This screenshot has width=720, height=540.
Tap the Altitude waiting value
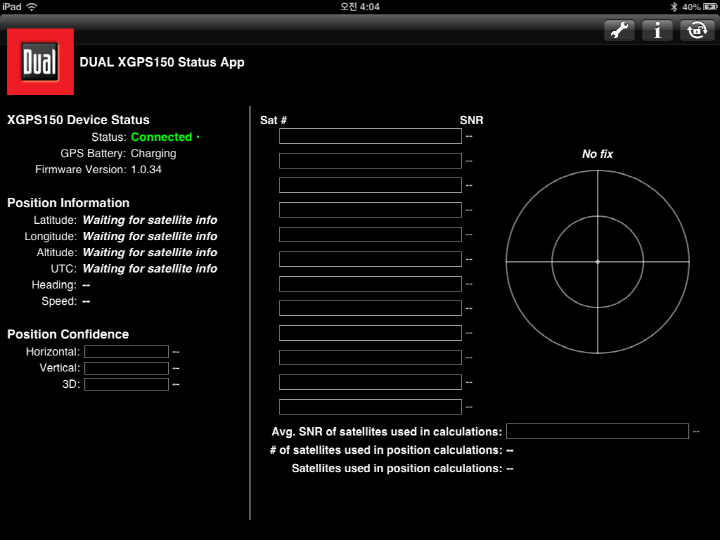pos(150,252)
